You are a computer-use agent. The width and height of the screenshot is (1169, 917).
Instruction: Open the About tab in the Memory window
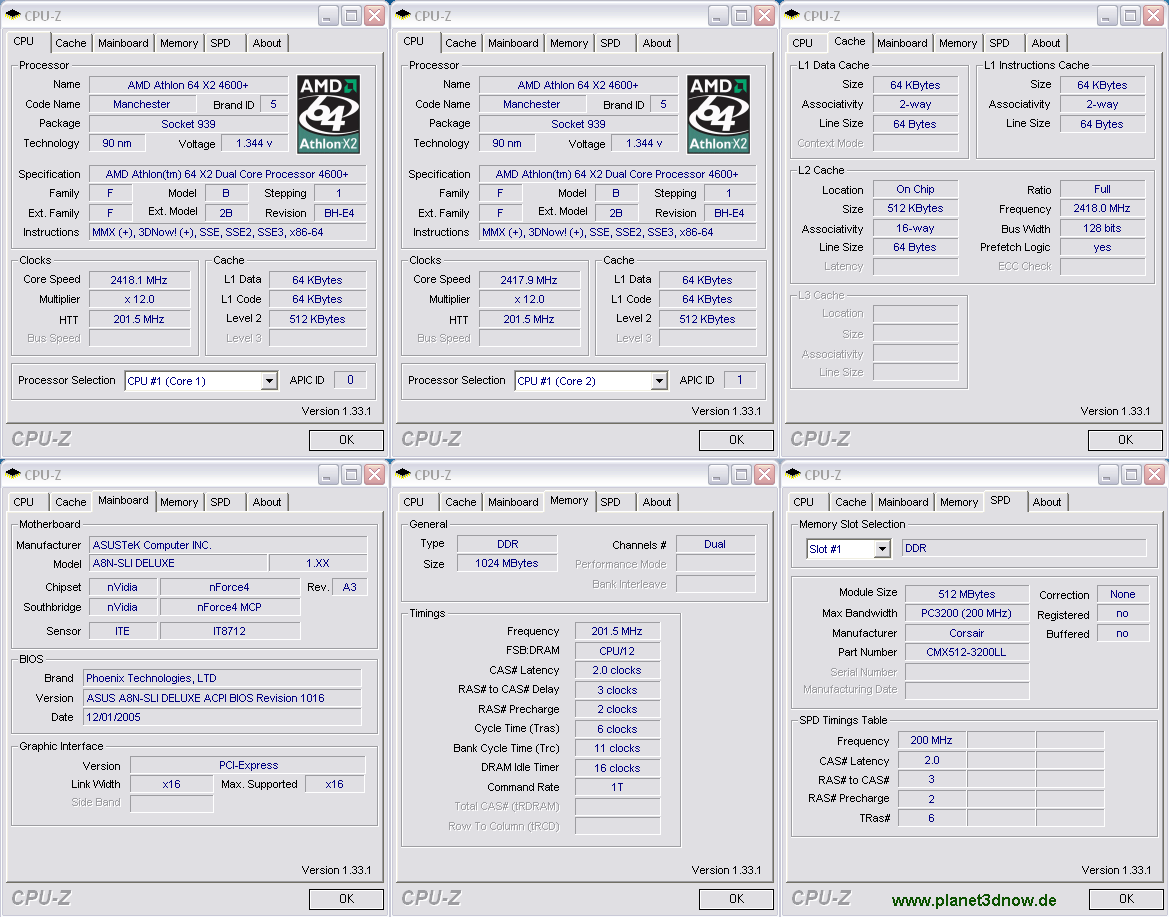pos(657,502)
